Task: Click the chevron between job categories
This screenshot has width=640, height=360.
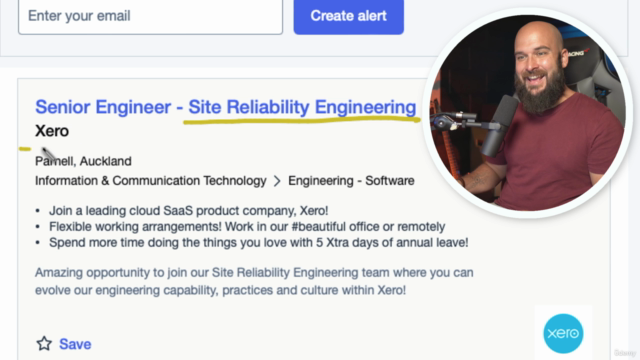Action: tap(277, 181)
